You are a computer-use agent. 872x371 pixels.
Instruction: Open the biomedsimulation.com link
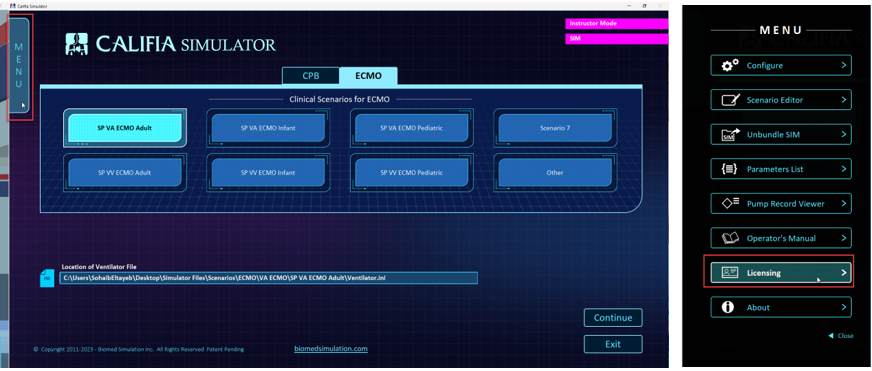click(x=331, y=349)
